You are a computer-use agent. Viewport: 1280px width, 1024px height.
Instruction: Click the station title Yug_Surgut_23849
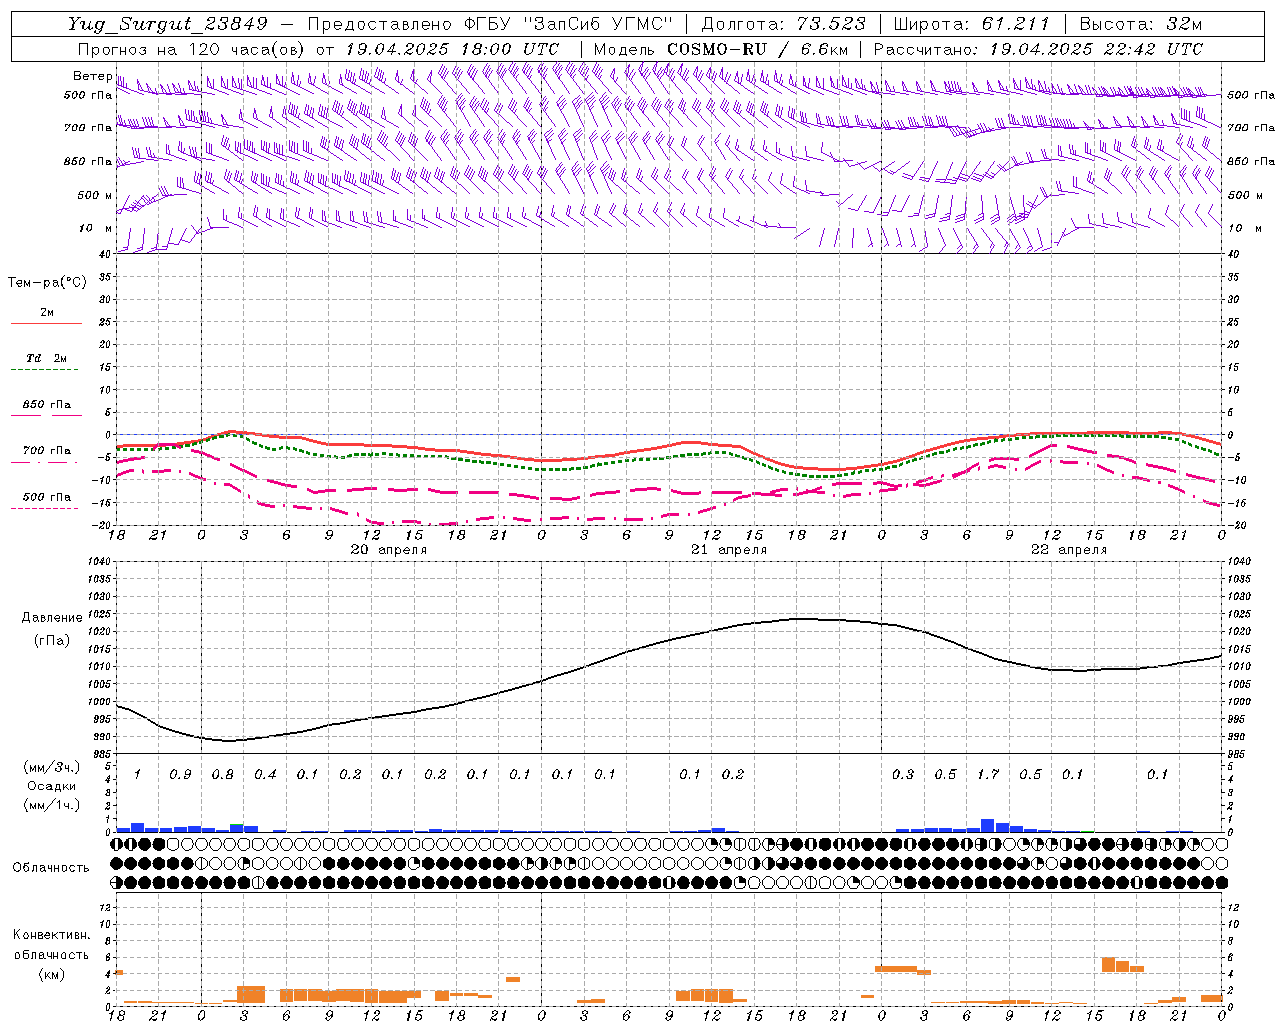tap(168, 24)
